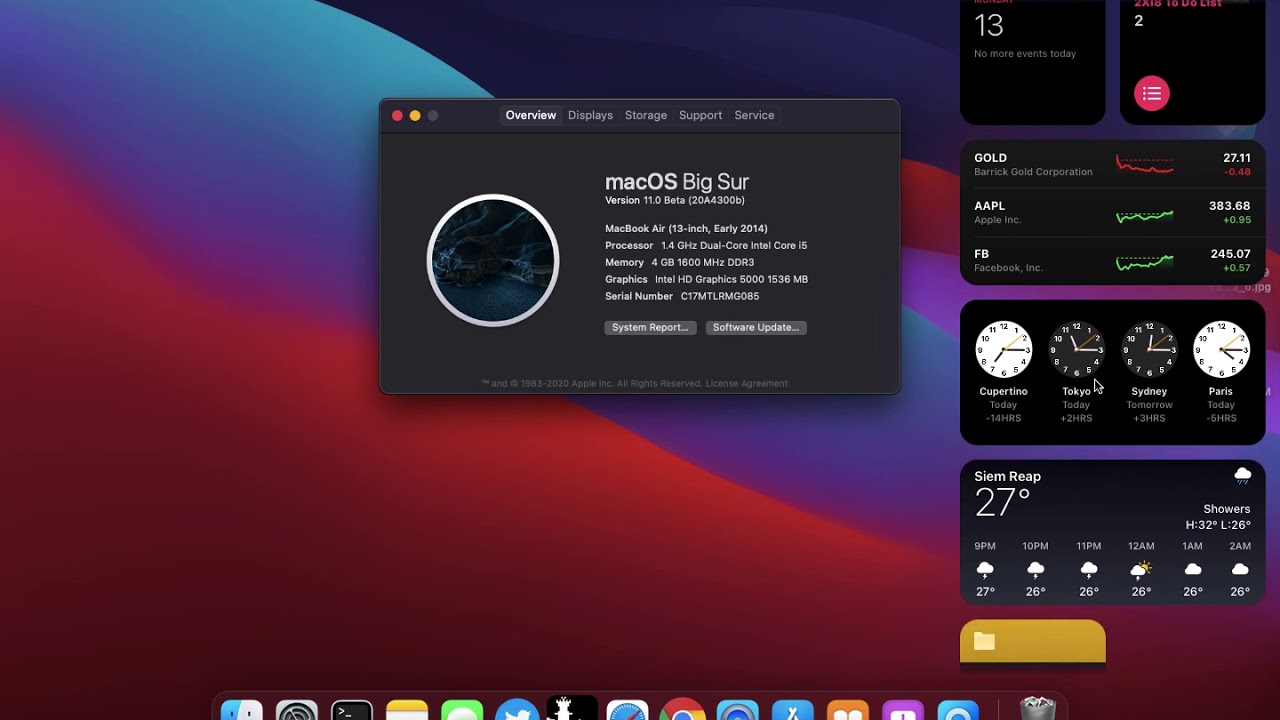Select the Overview tab
The height and width of the screenshot is (720, 1280).
pos(531,115)
